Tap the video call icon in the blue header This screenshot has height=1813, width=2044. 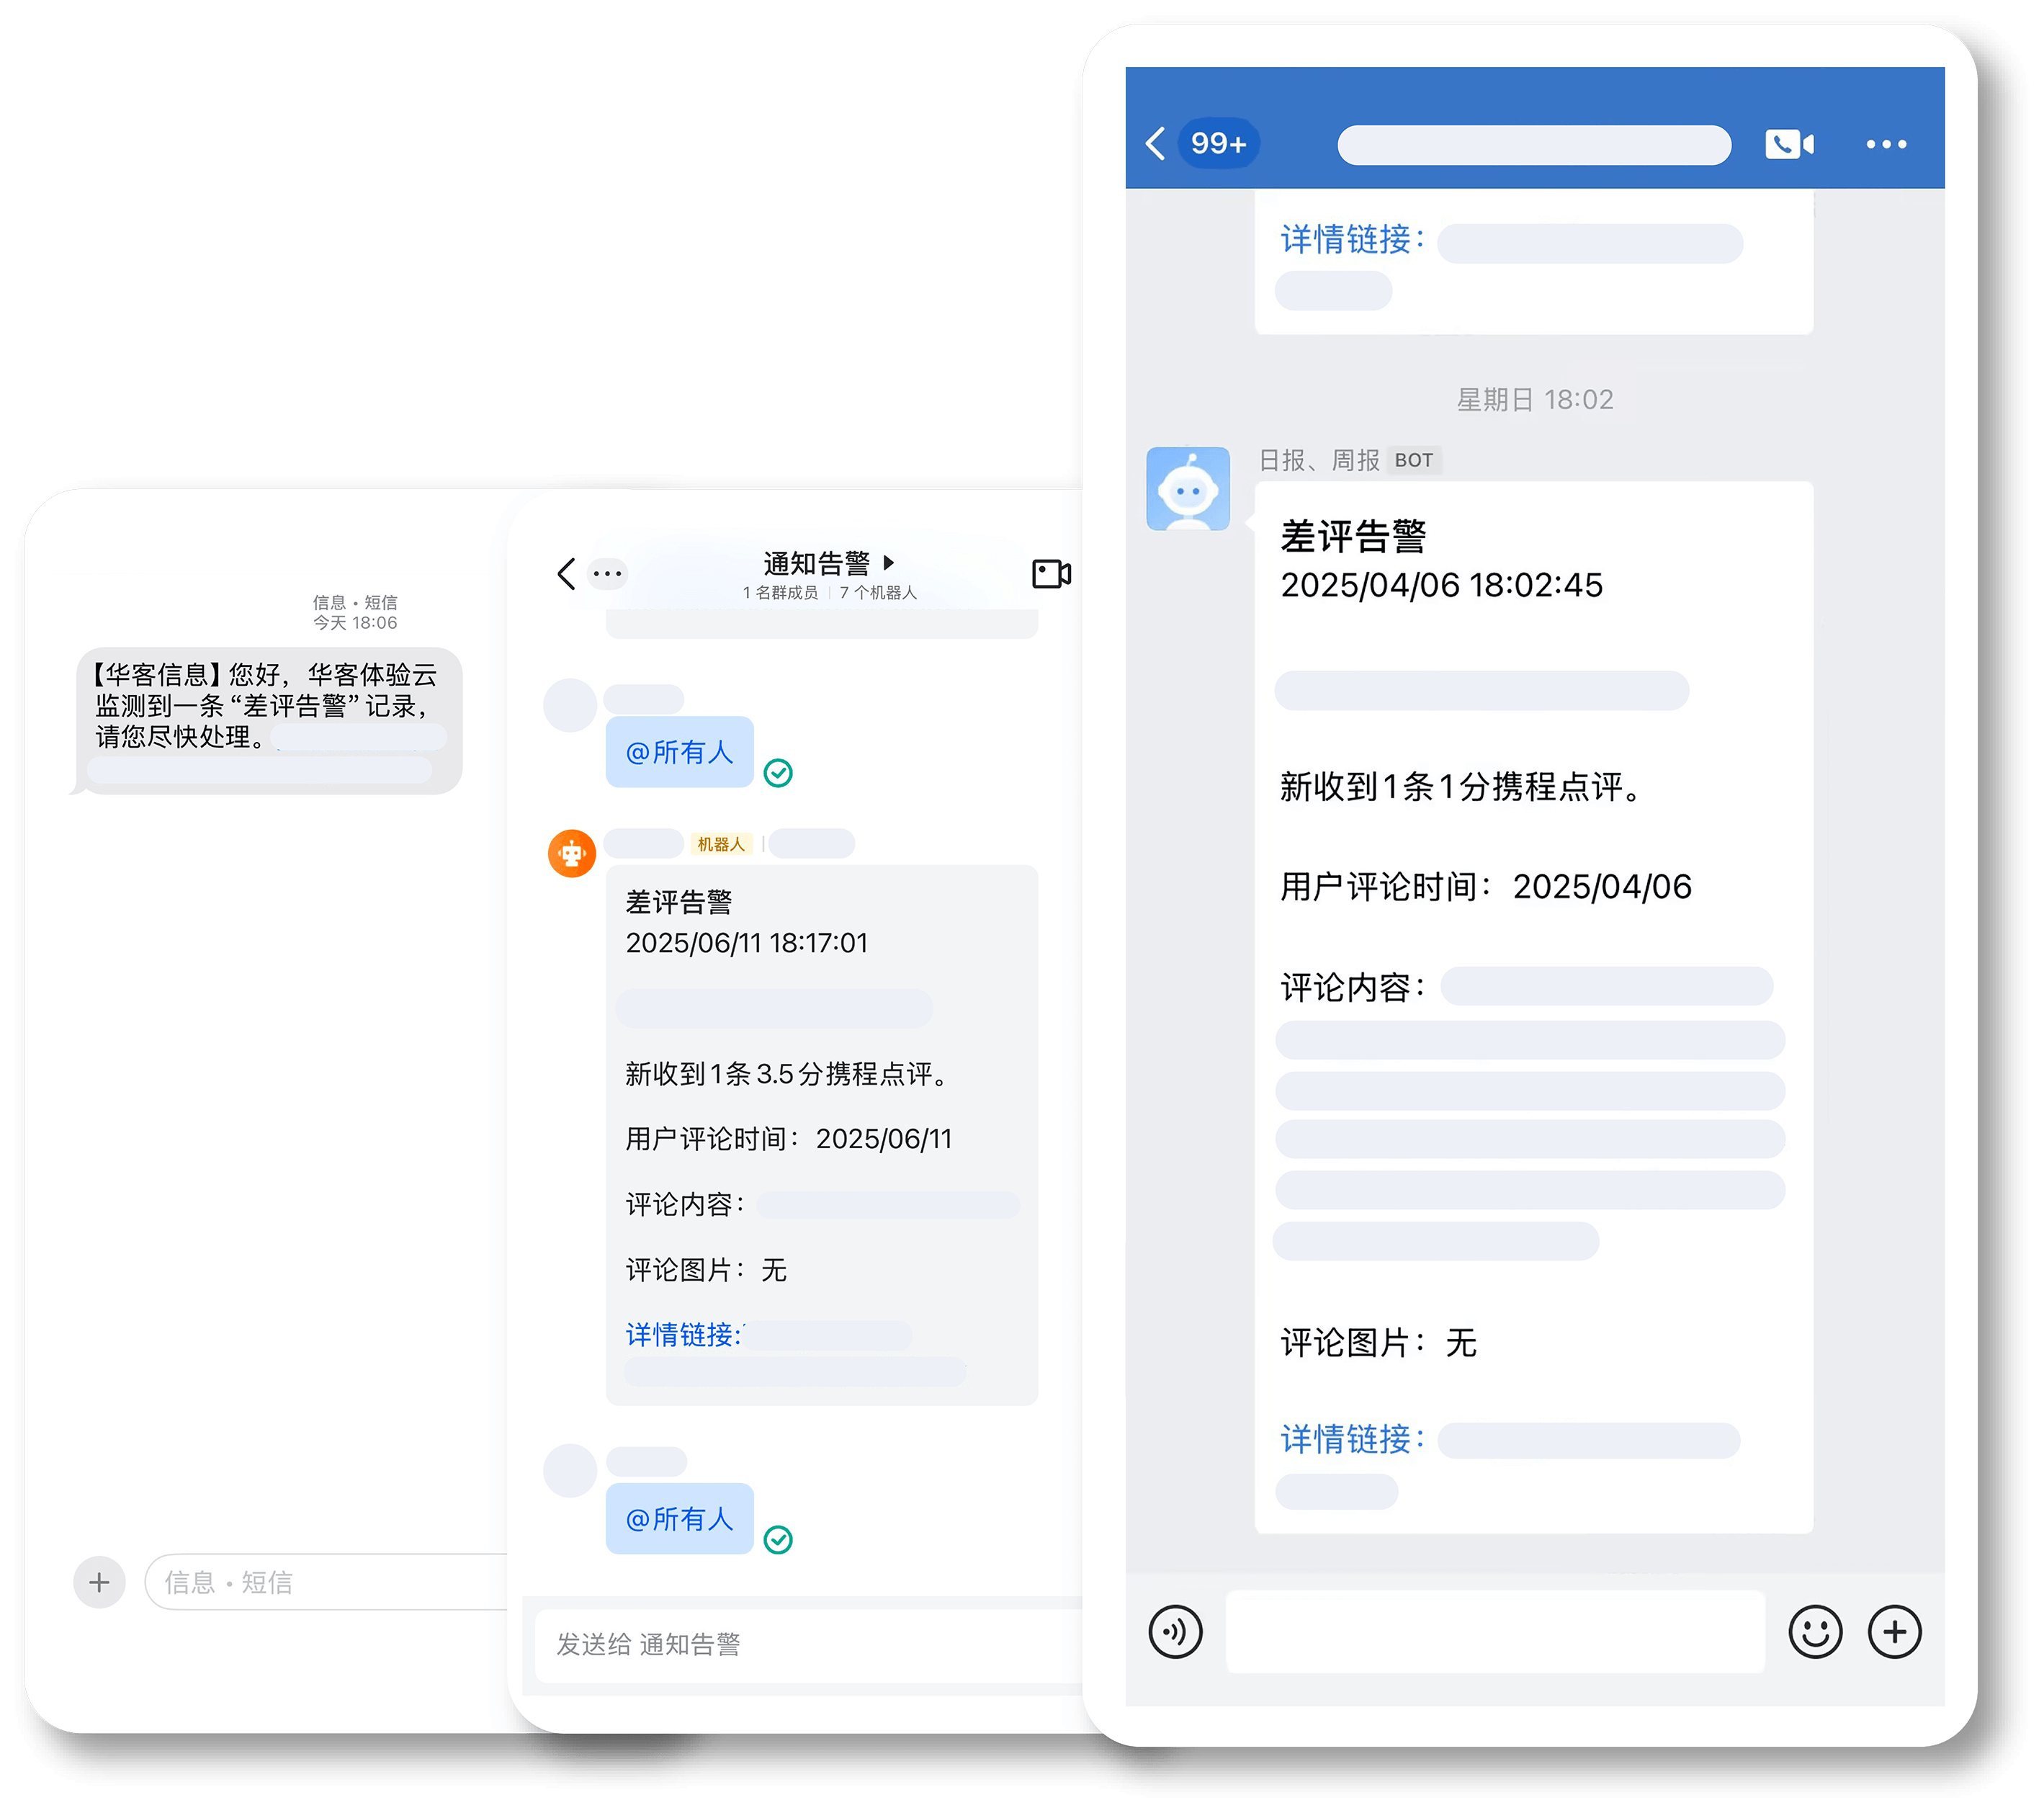[1789, 144]
